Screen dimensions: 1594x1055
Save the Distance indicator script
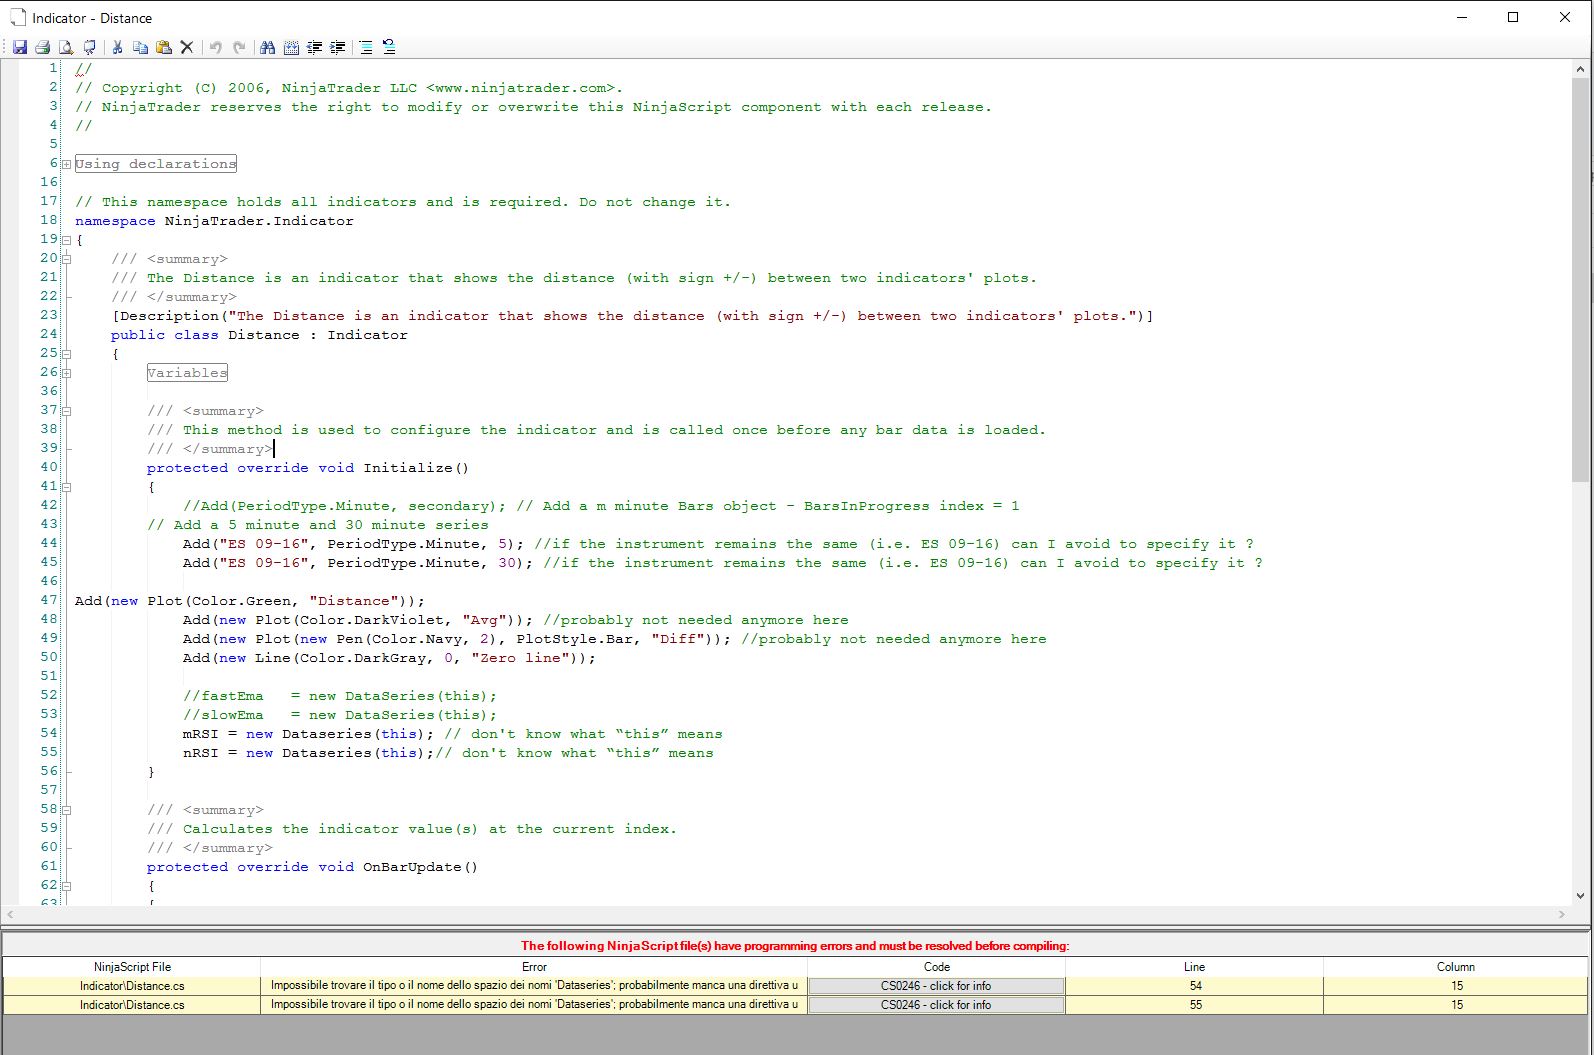click(x=19, y=47)
